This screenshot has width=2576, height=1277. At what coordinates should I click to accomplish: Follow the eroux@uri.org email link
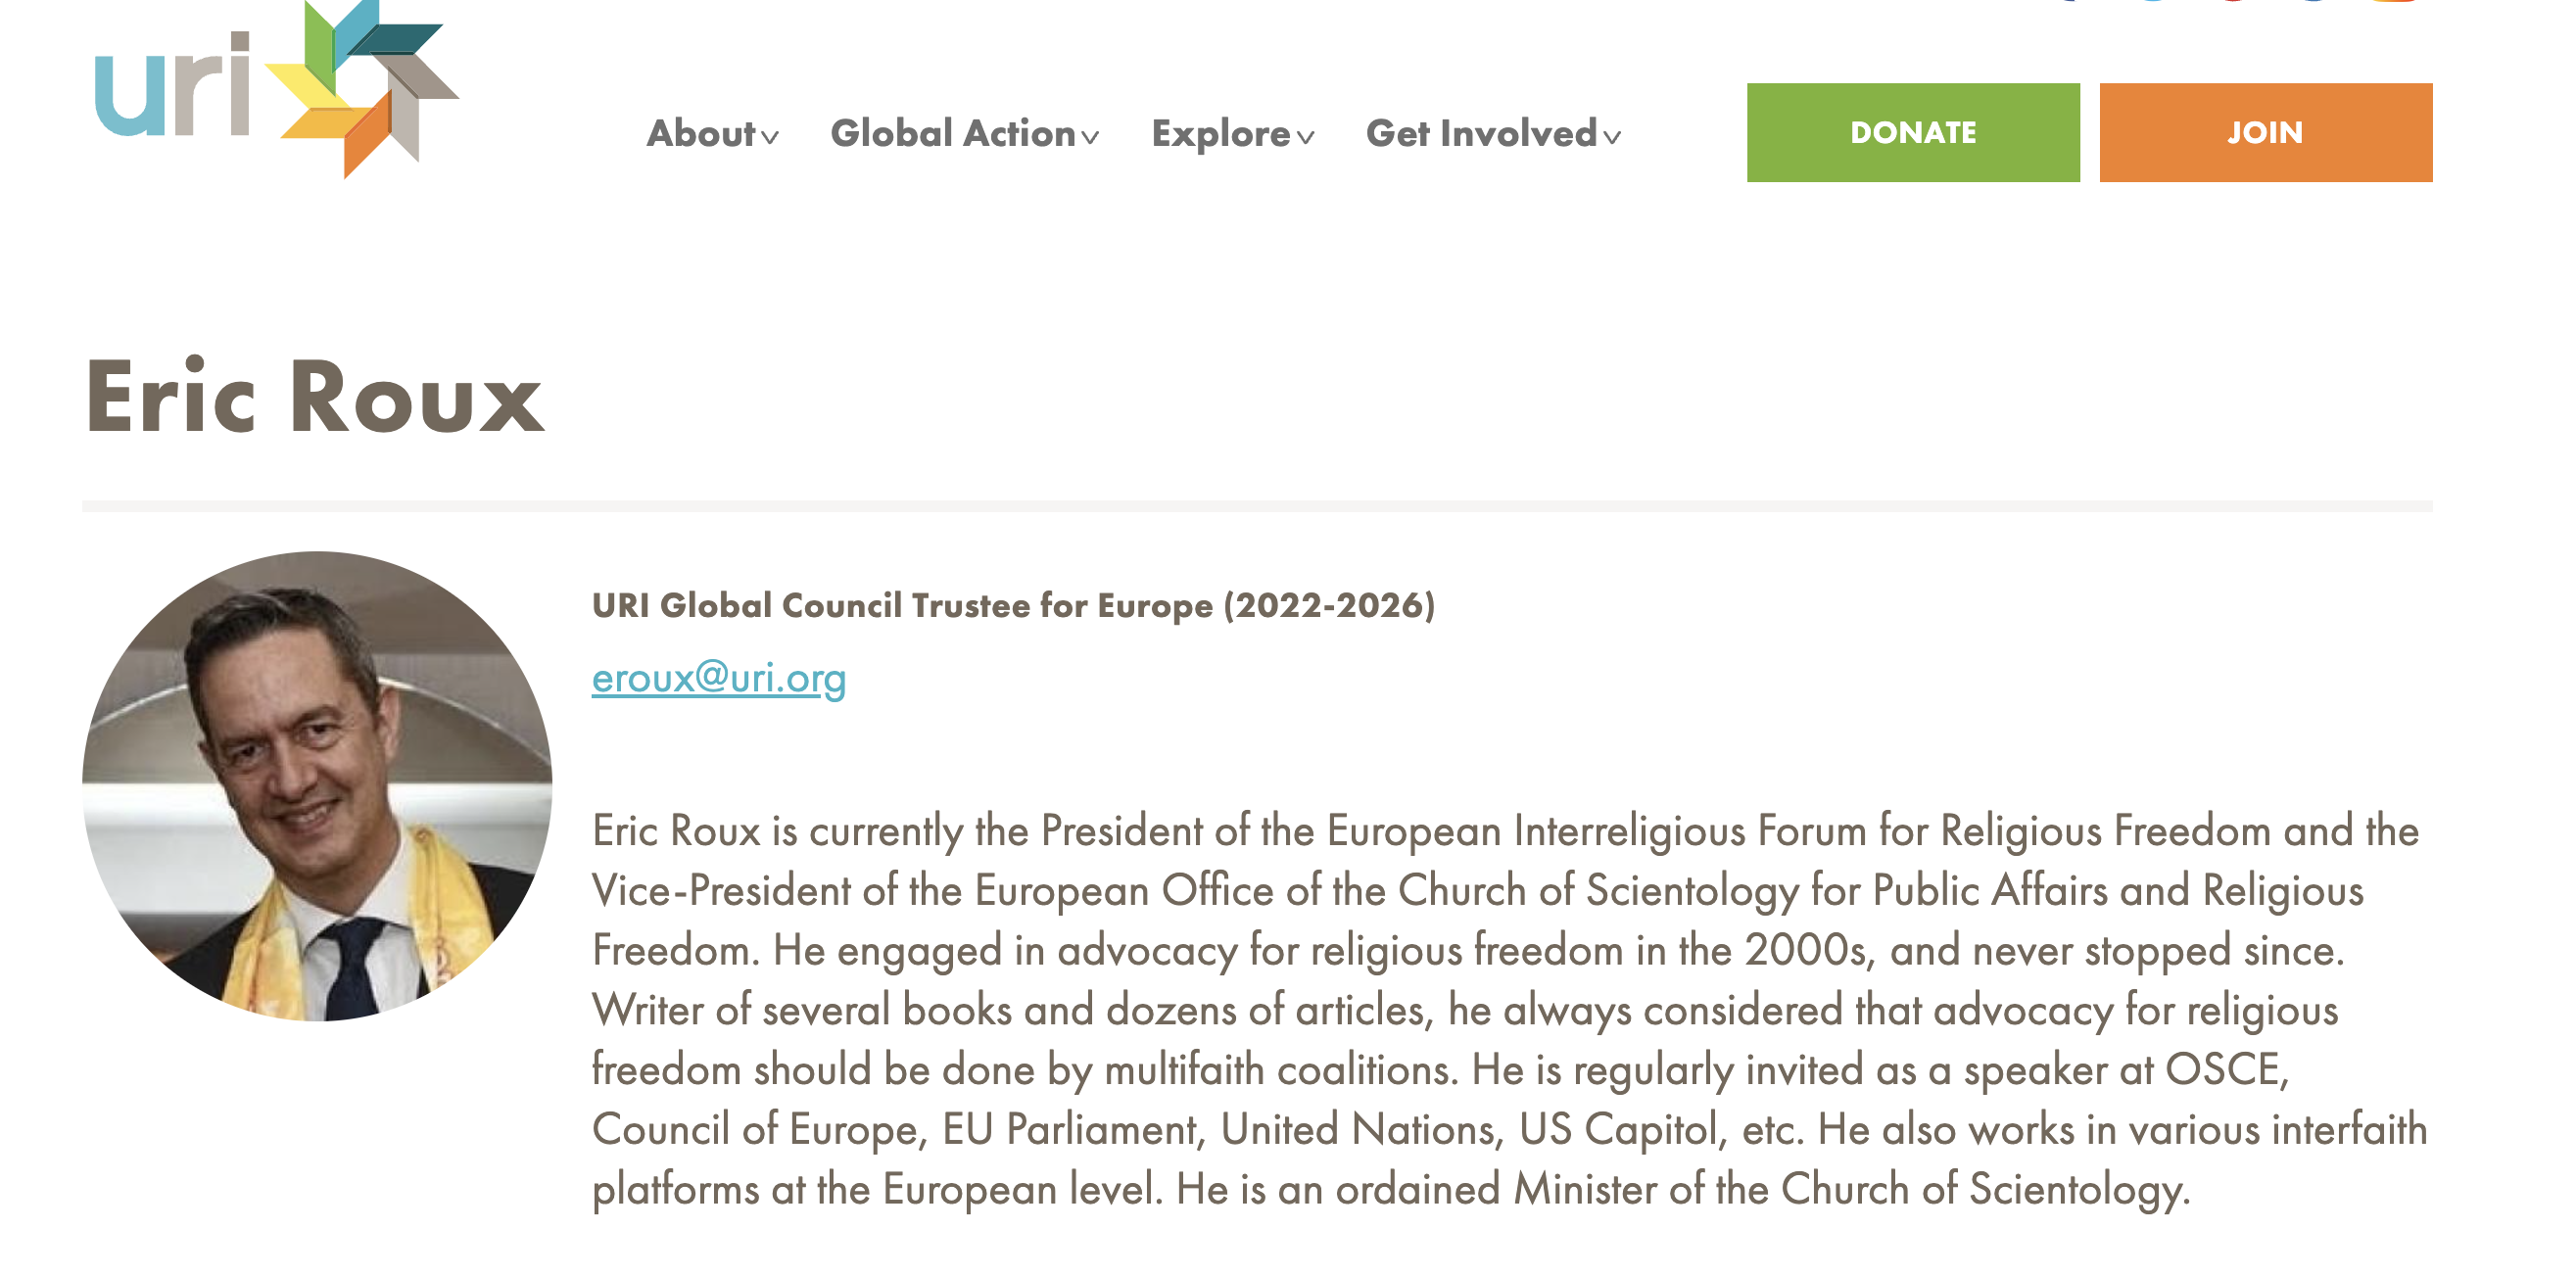pos(718,678)
